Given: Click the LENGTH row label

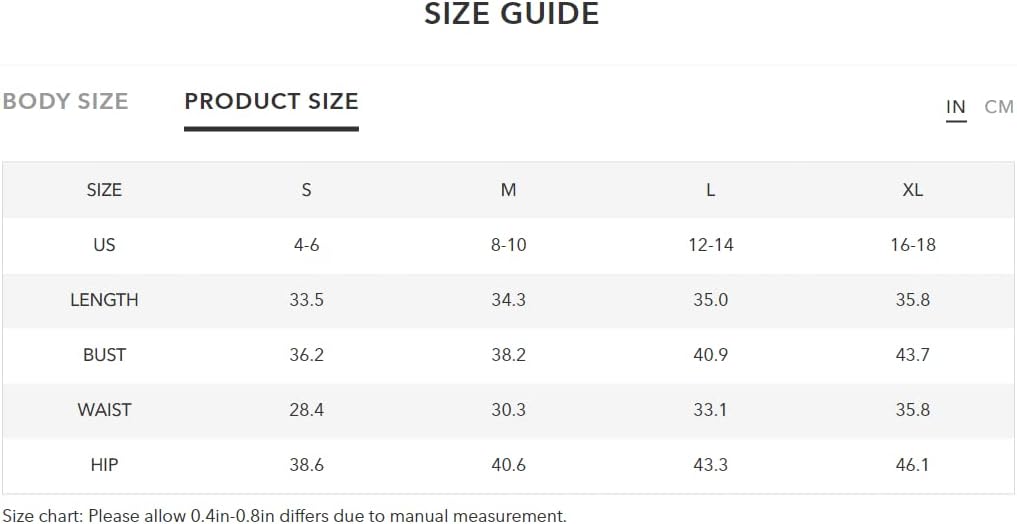Looking at the screenshot, I should pyautogui.click(x=104, y=300).
